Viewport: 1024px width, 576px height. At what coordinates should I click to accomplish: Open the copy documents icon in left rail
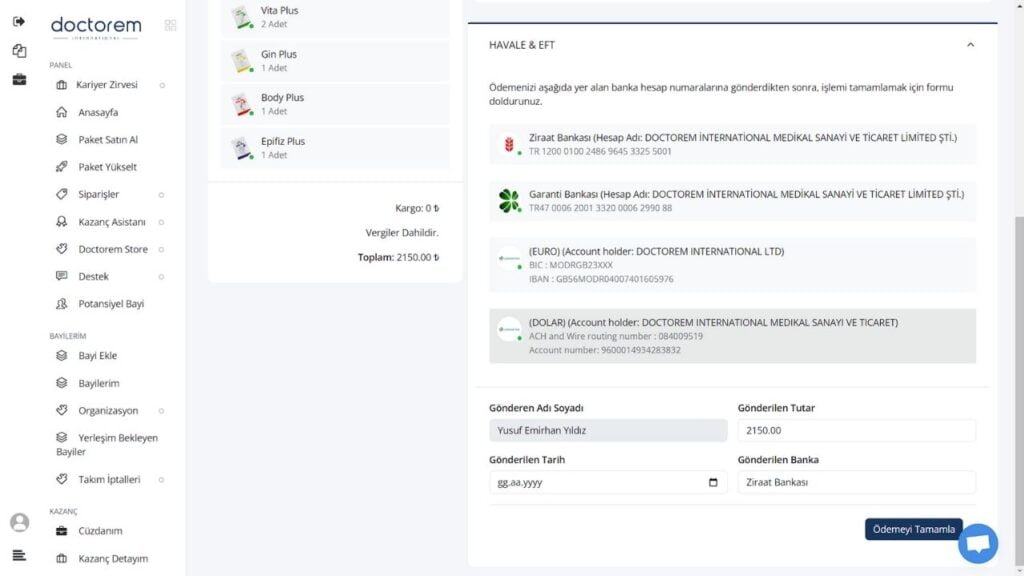coord(19,50)
